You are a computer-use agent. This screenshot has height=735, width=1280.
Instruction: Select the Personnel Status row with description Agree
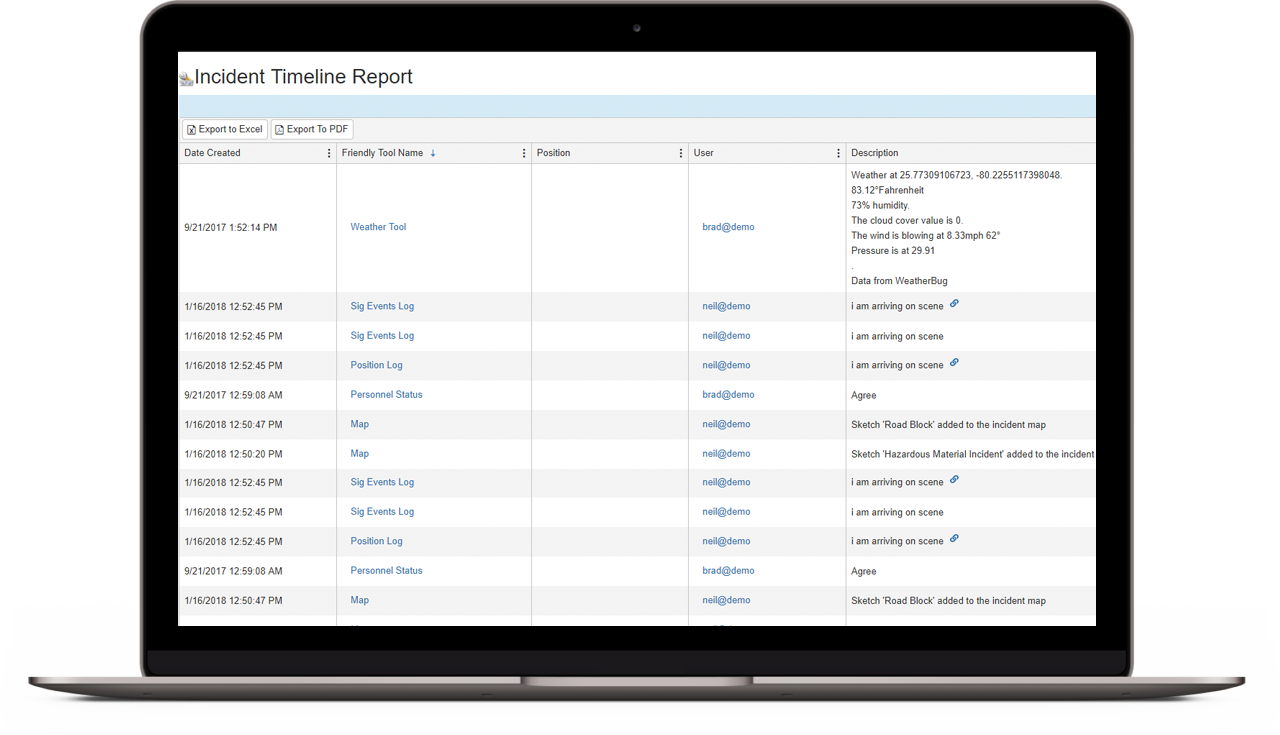point(386,394)
